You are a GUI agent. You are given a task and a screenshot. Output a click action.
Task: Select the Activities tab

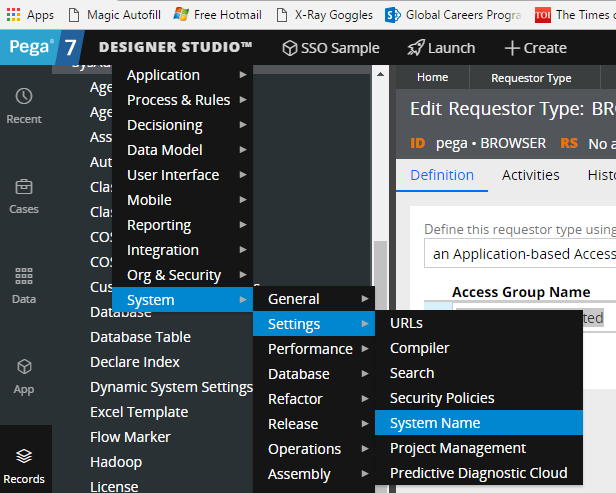click(530, 175)
